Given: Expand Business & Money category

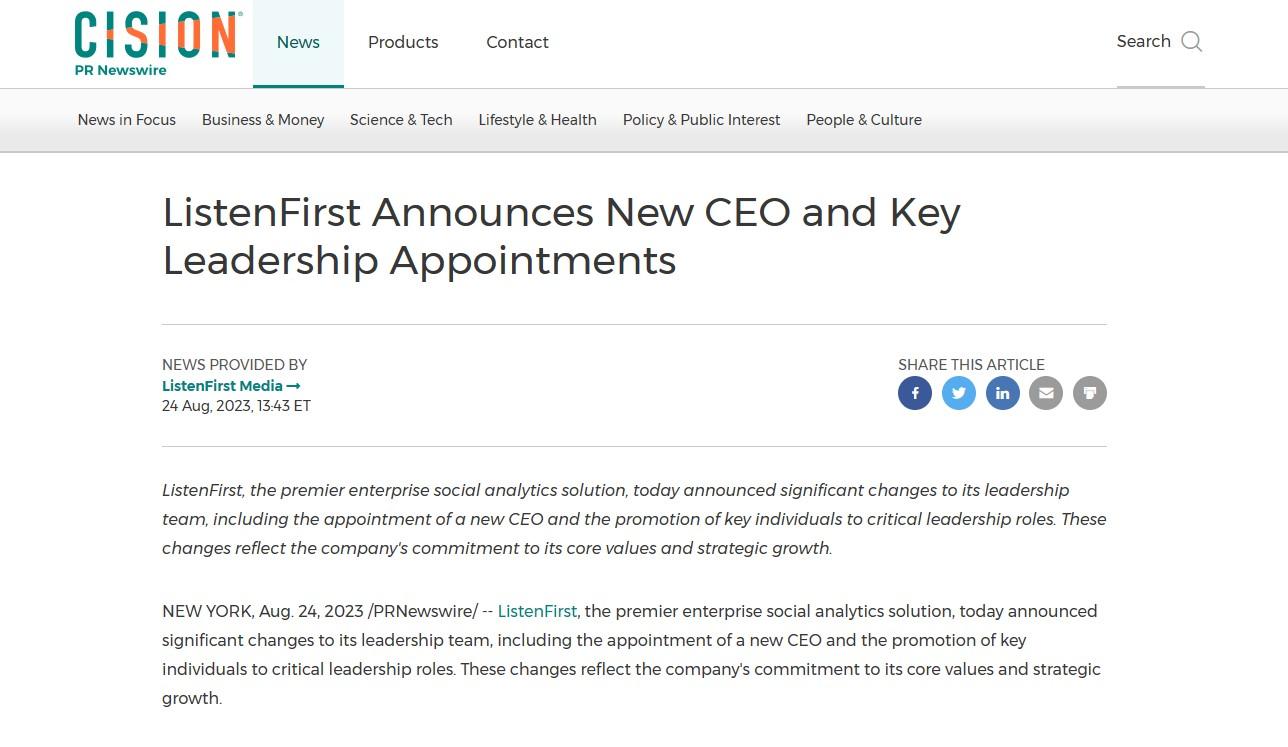Looking at the screenshot, I should coord(263,120).
